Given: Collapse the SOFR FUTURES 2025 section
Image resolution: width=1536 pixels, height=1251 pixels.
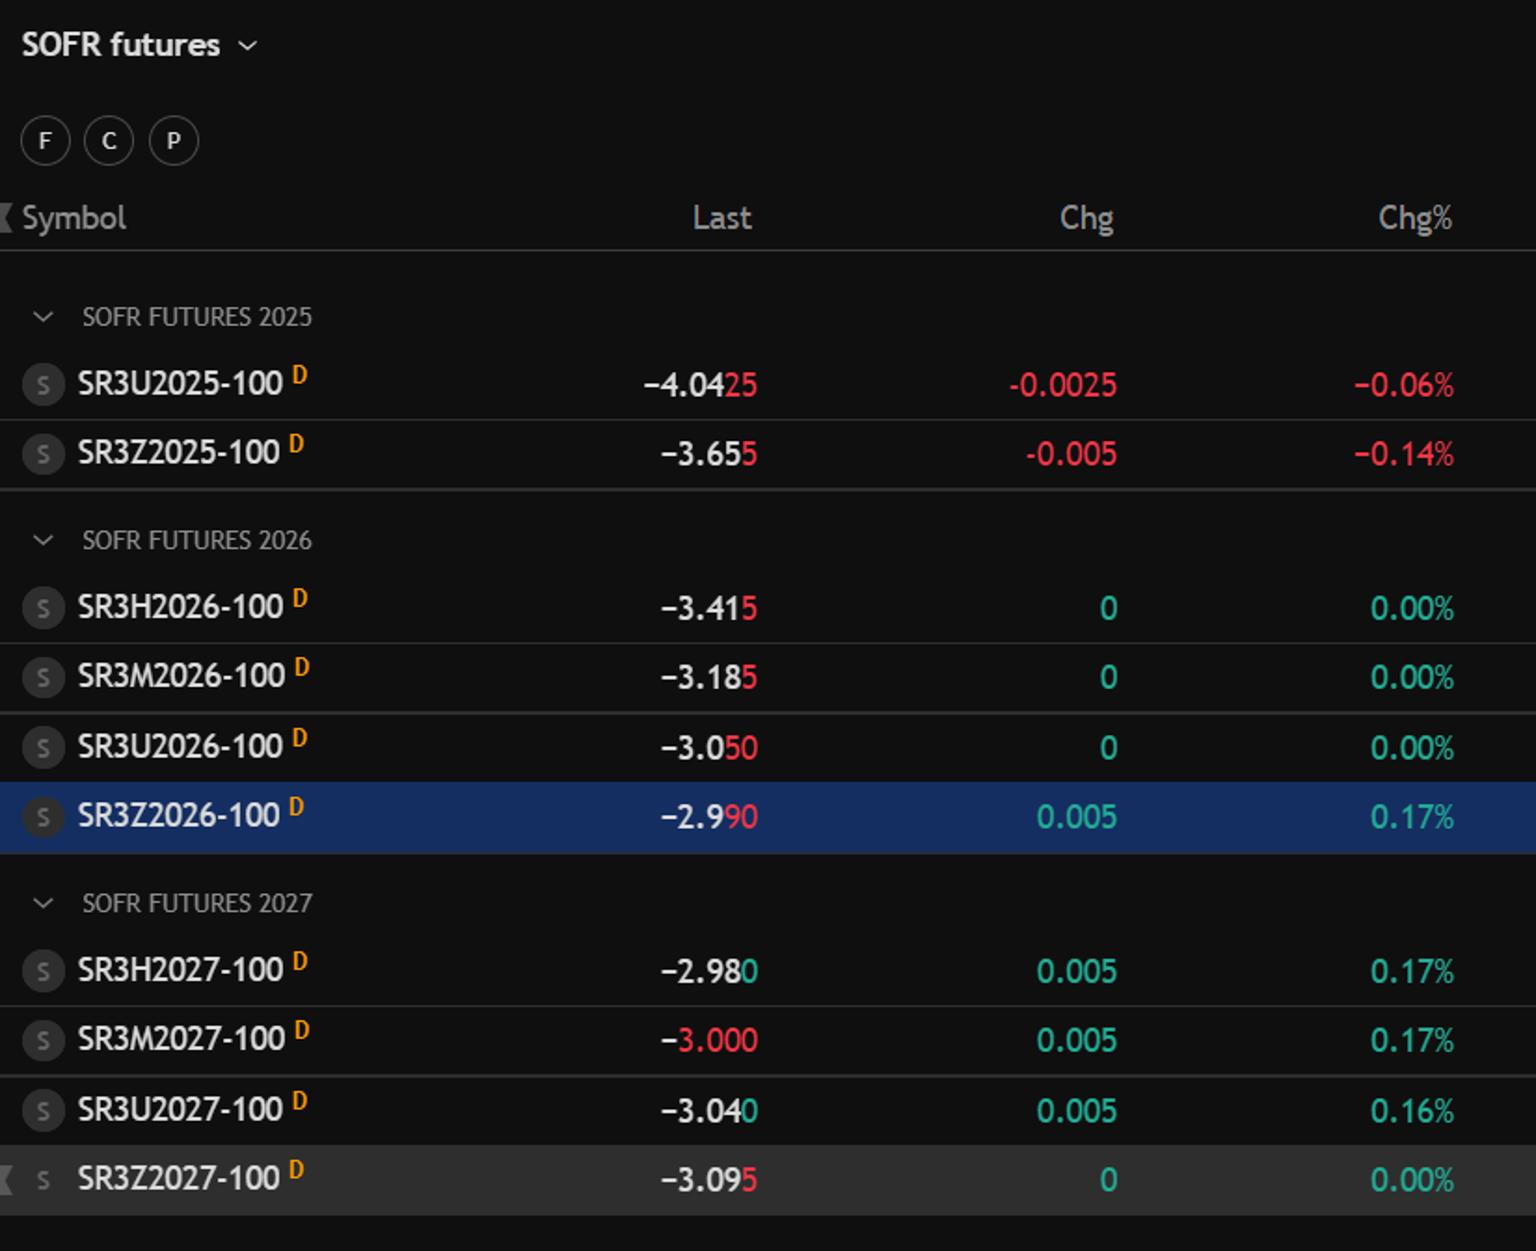Looking at the screenshot, I should pos(43,317).
